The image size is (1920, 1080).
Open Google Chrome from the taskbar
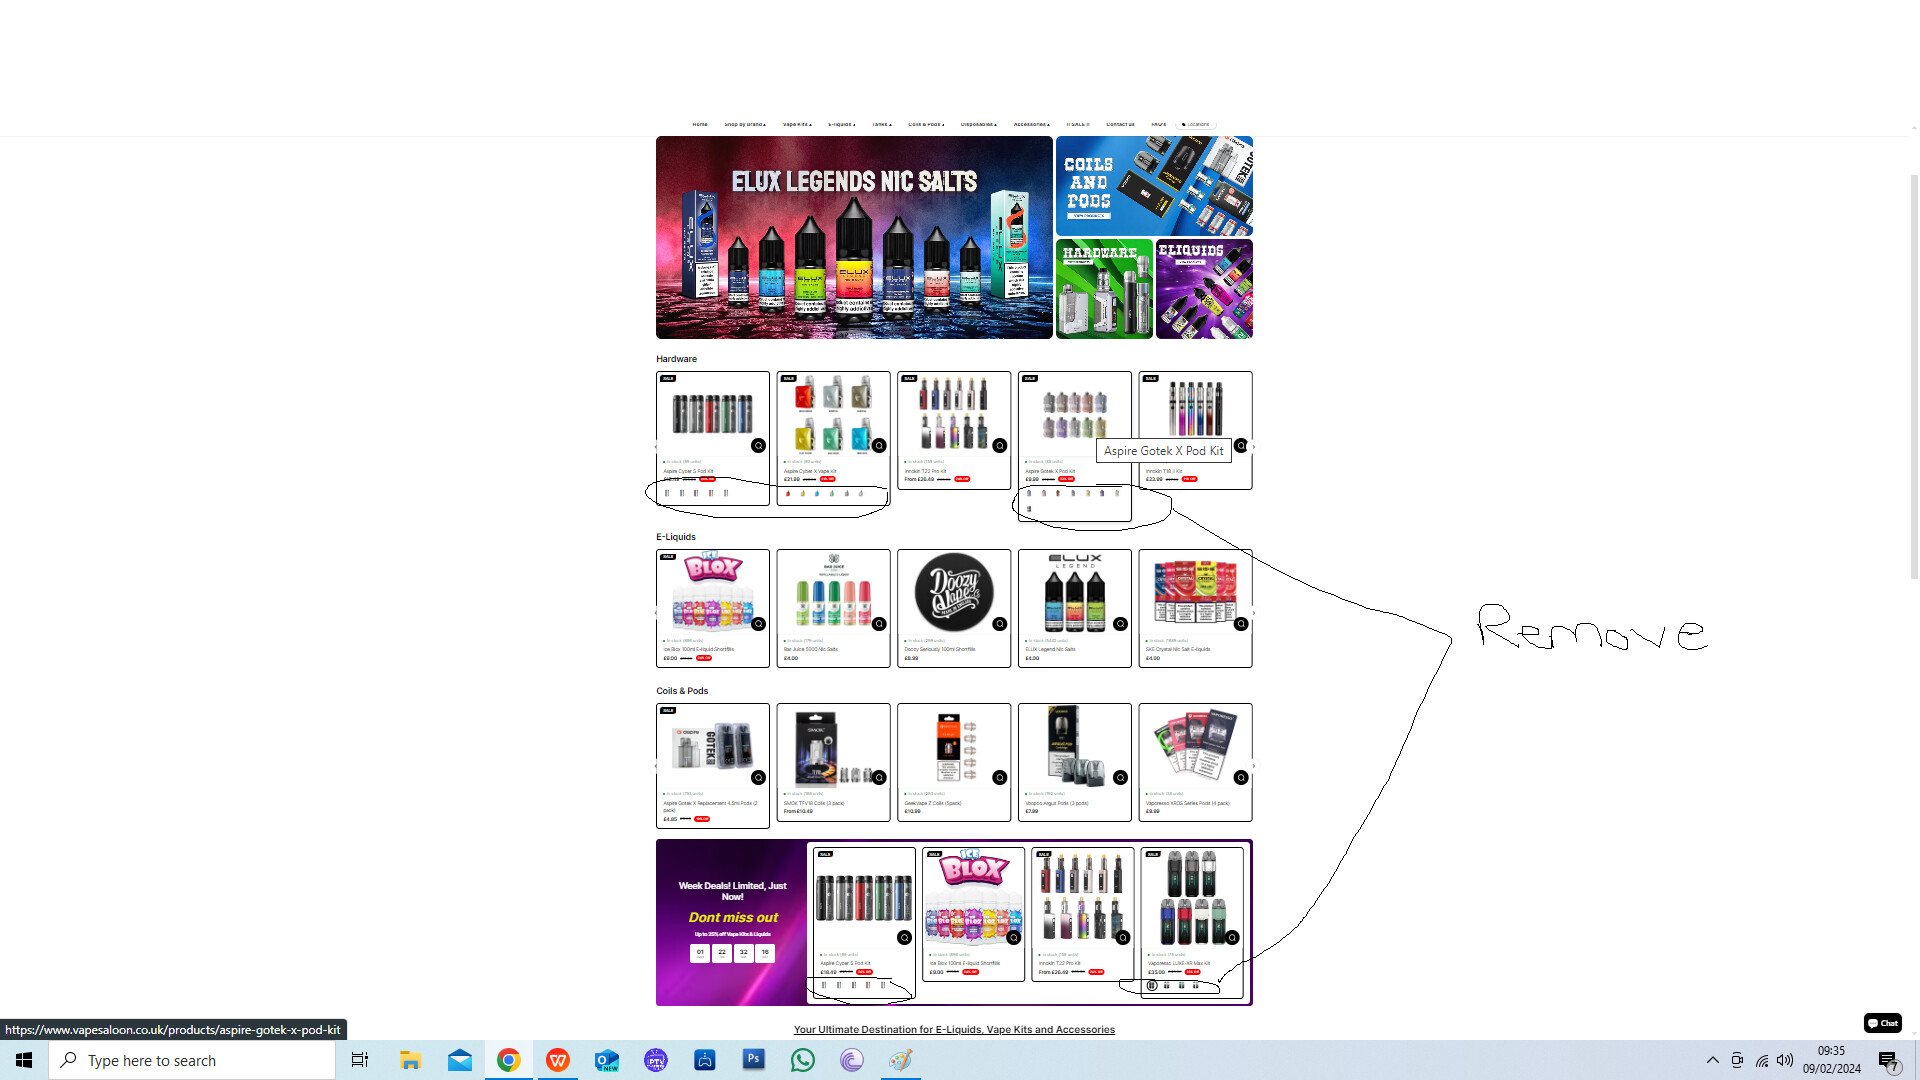click(508, 1060)
